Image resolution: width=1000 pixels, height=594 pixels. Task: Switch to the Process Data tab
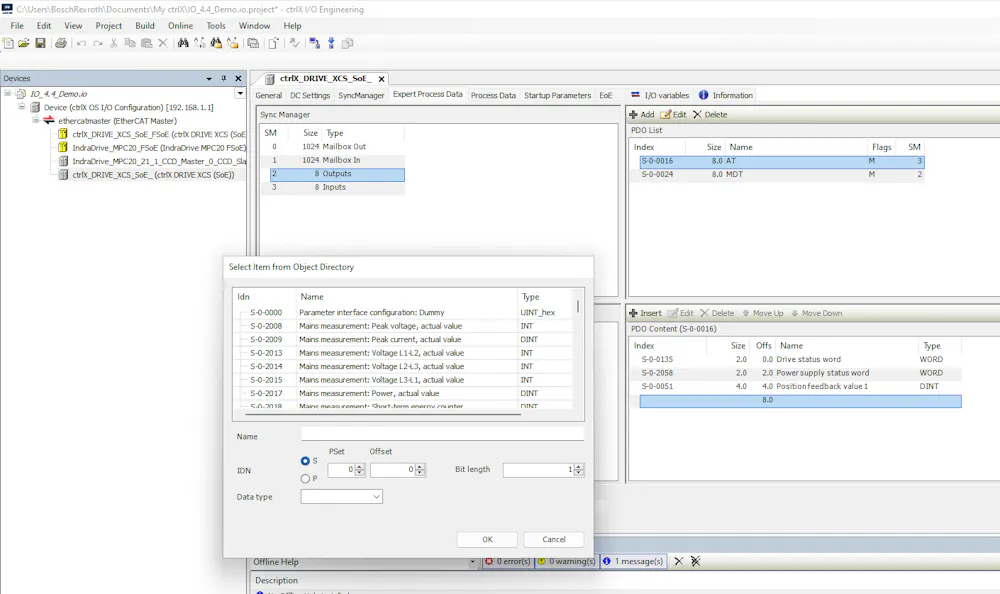[x=493, y=95]
